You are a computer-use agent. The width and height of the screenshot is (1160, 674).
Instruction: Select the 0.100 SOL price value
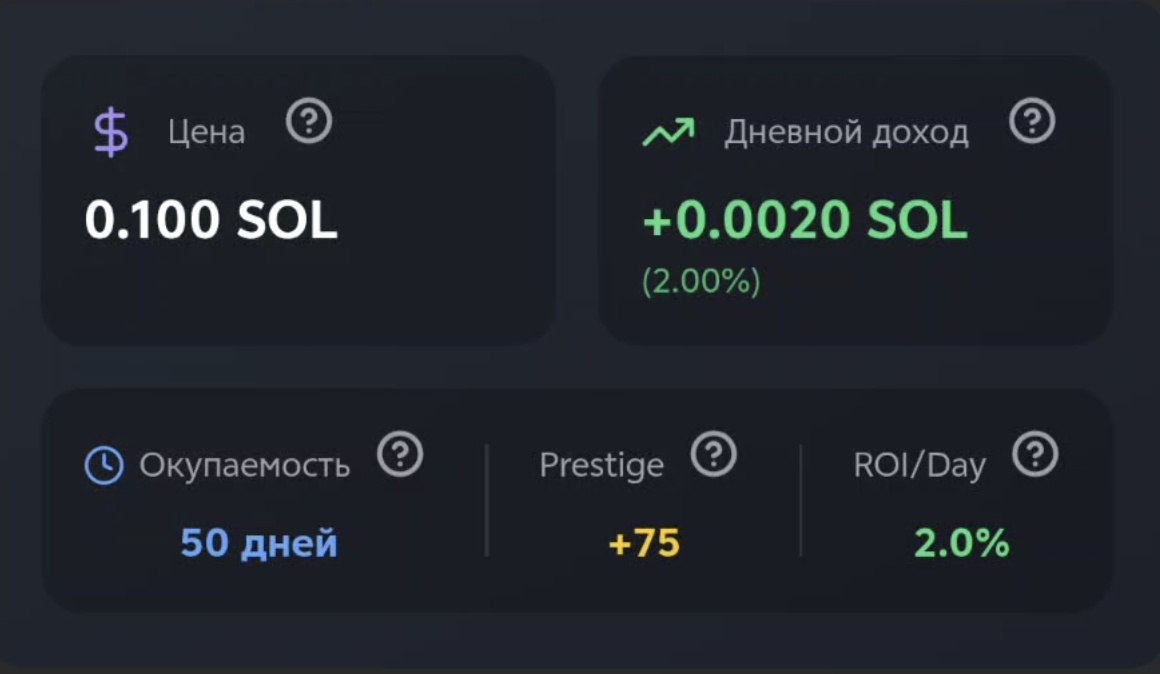[x=211, y=220]
